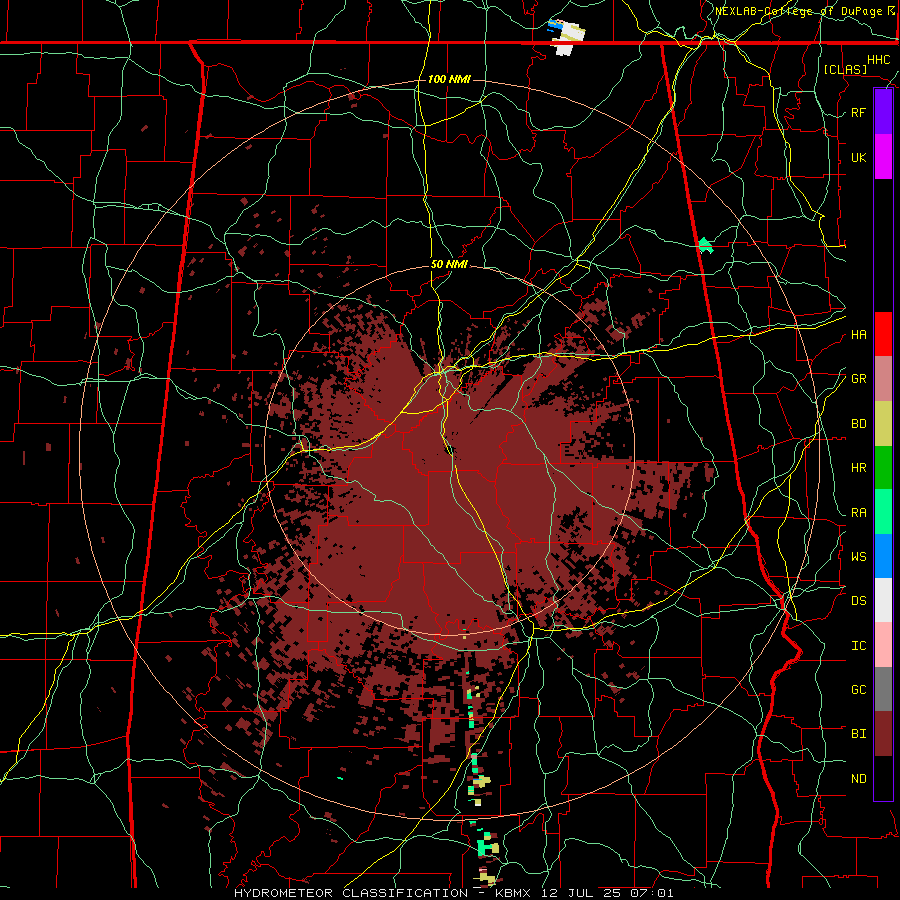Click the HYDROMETEOR CLASSIFICATION title text
The image size is (900, 900).
351,893
